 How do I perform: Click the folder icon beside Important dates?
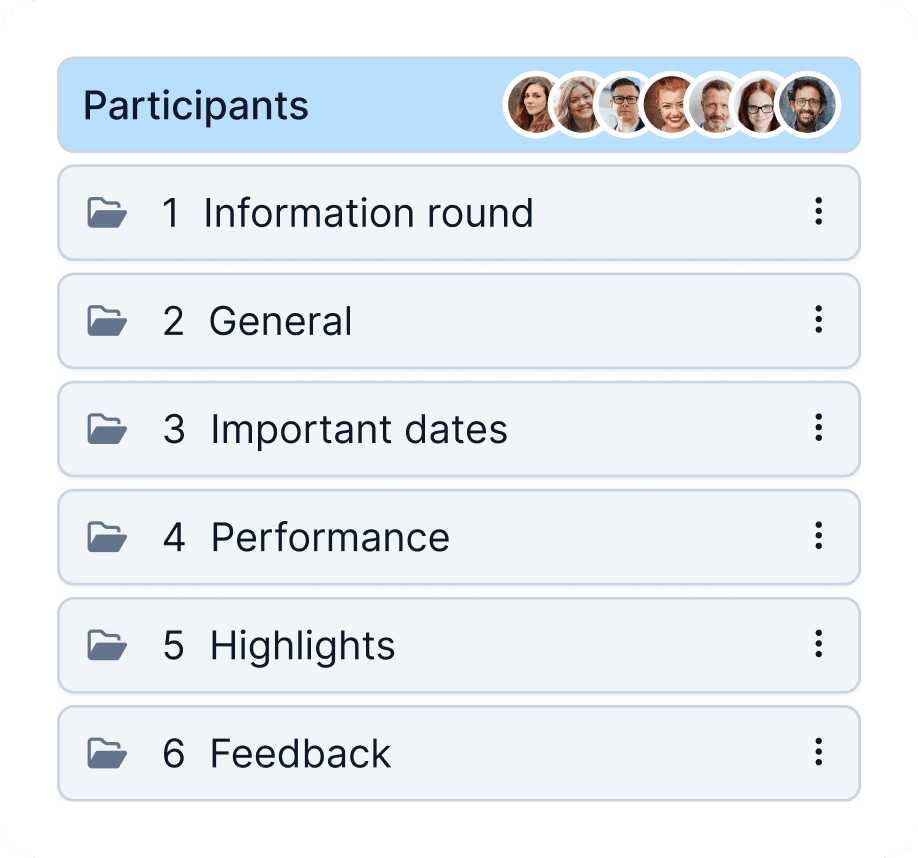click(107, 429)
